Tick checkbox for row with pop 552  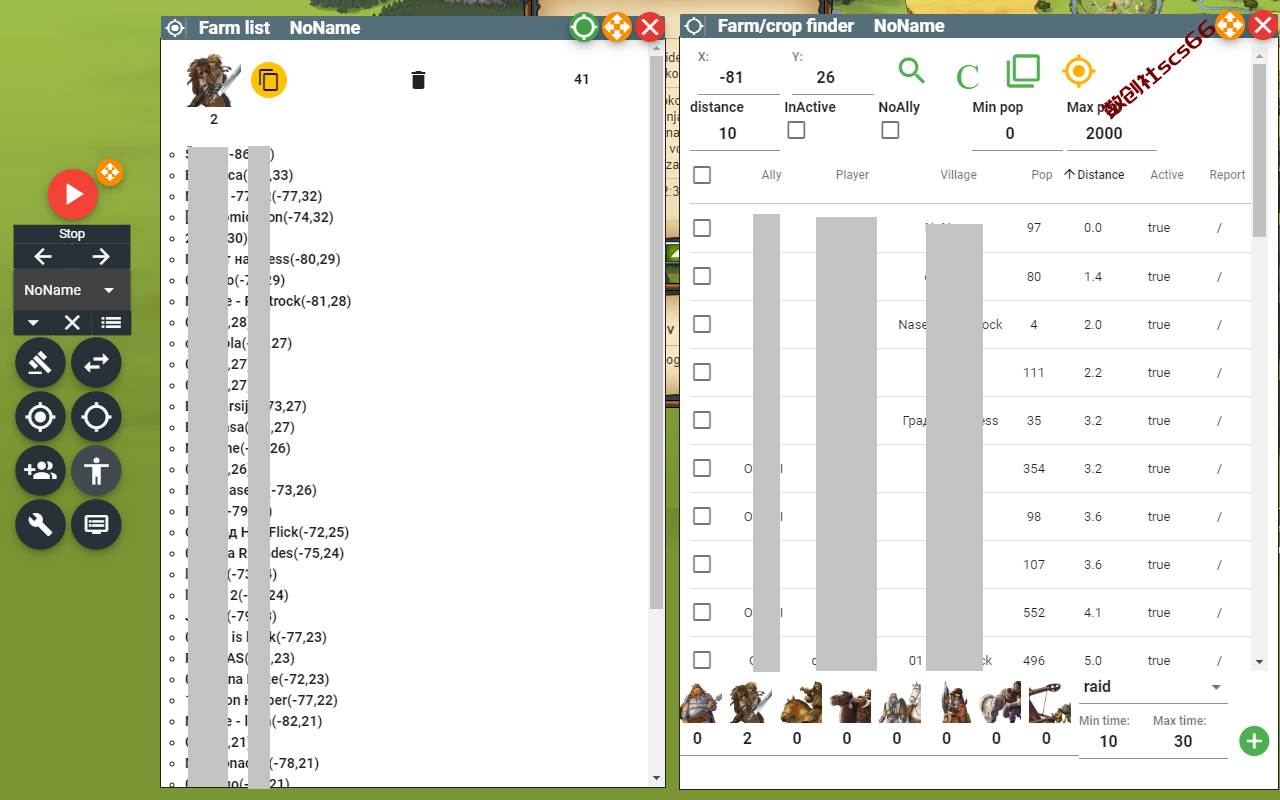point(702,612)
